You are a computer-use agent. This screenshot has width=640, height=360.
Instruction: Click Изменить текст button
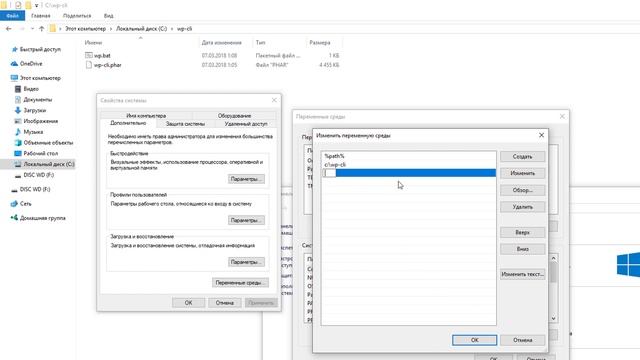point(522,274)
